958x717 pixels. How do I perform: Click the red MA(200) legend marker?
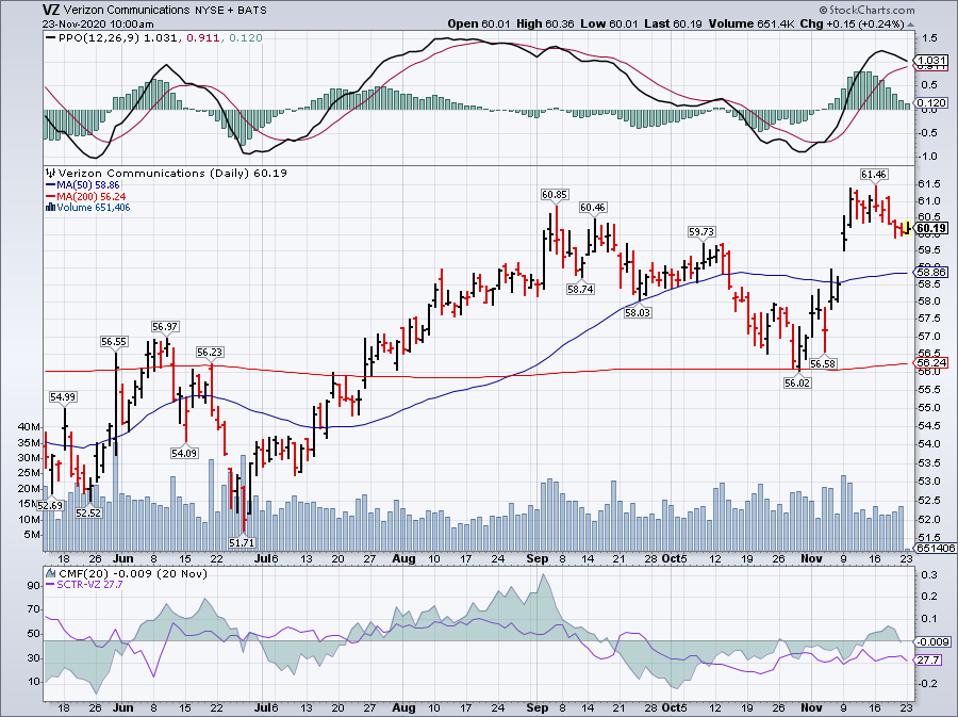[x=50, y=197]
